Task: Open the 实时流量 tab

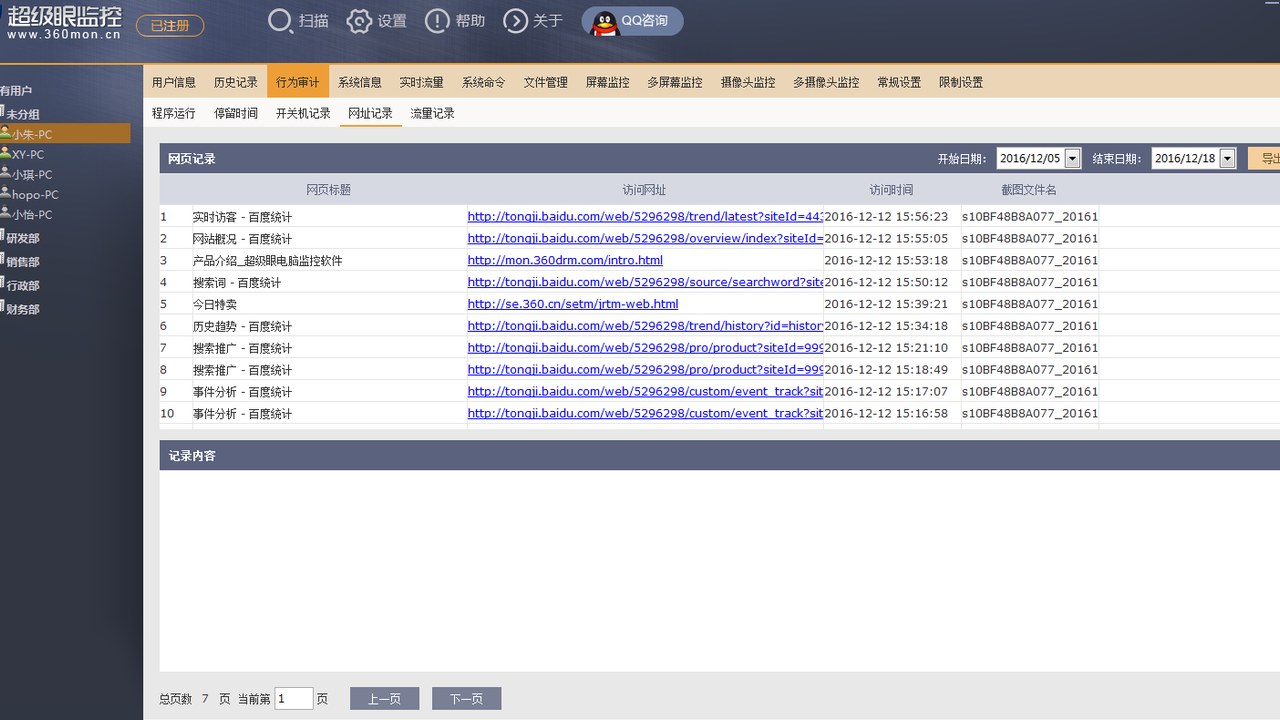Action: (422, 82)
